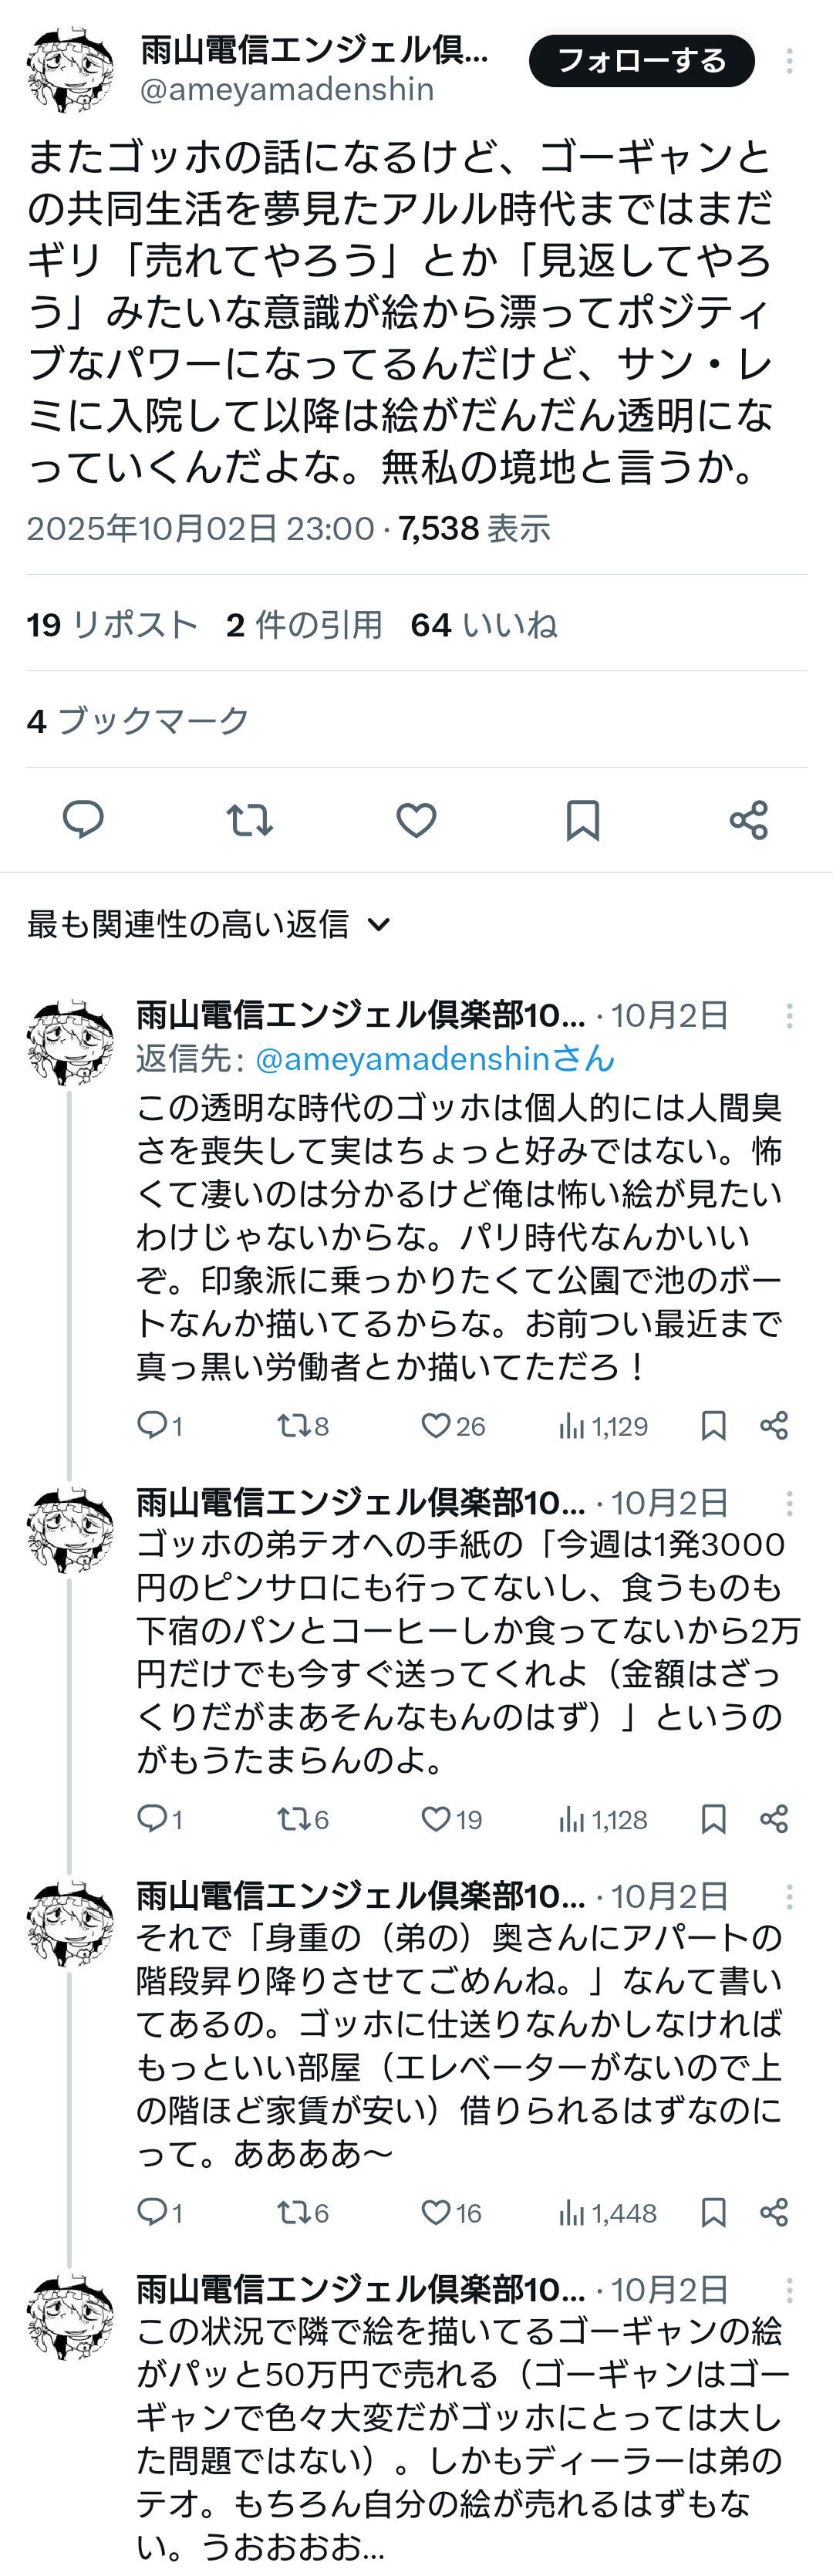Open the main post author's avatar
The image size is (833, 2576).
(70, 70)
